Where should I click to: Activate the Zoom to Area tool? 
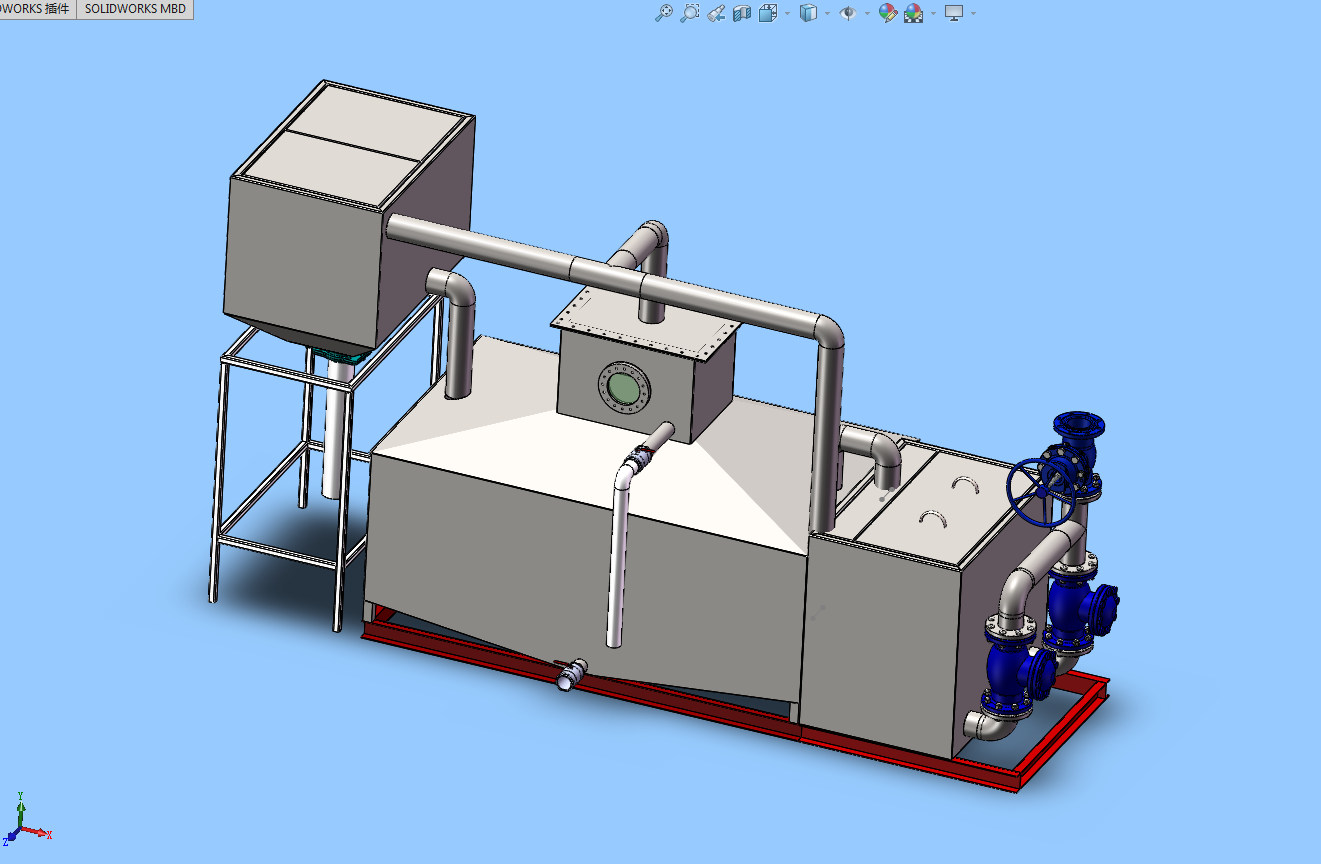coord(690,13)
